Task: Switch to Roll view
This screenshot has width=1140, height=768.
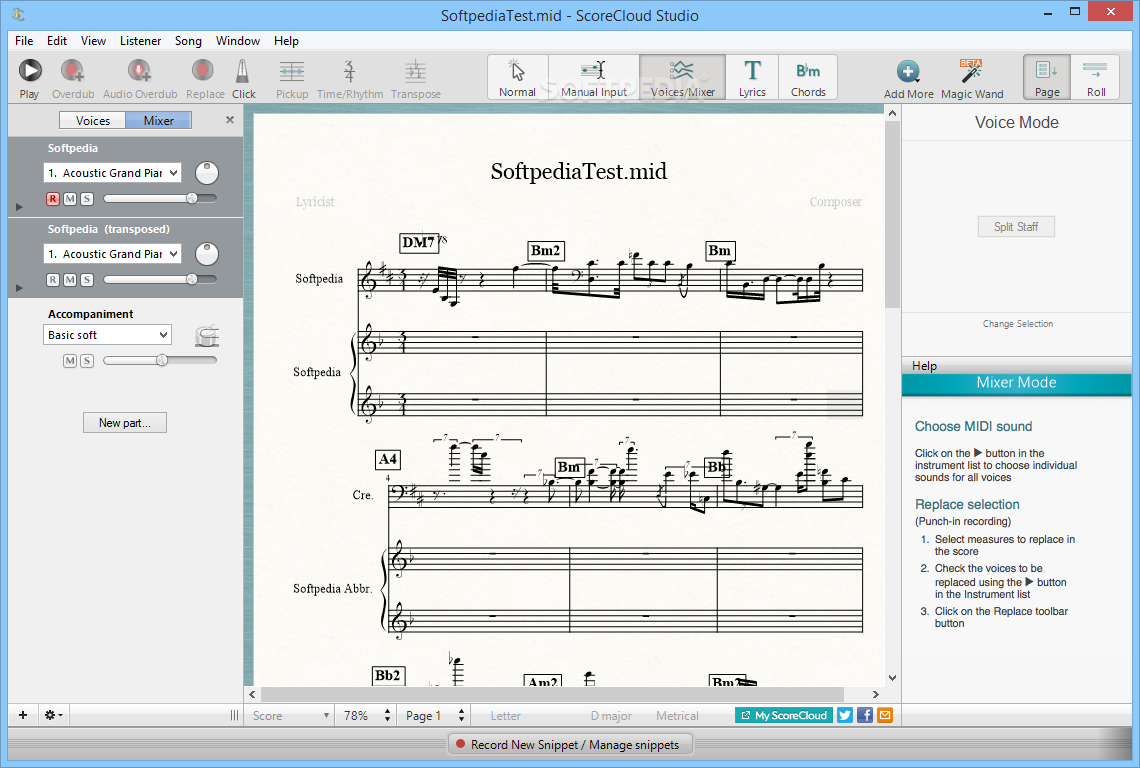Action: 1096,77
